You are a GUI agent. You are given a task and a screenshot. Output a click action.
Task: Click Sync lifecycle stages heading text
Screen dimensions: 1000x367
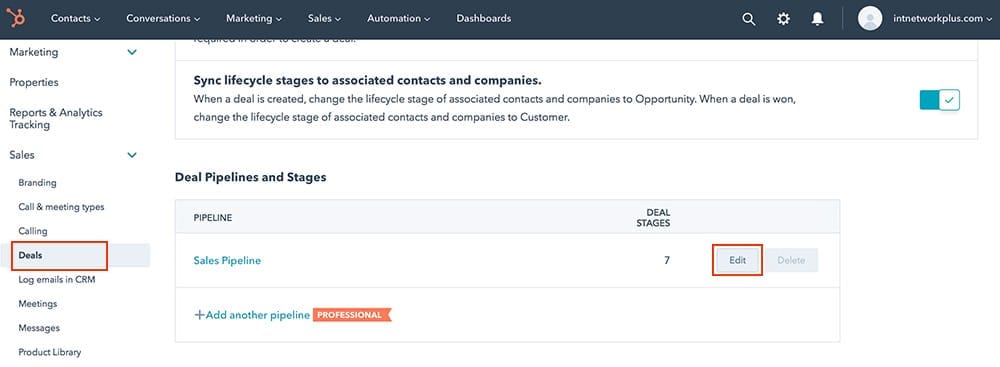click(367, 81)
